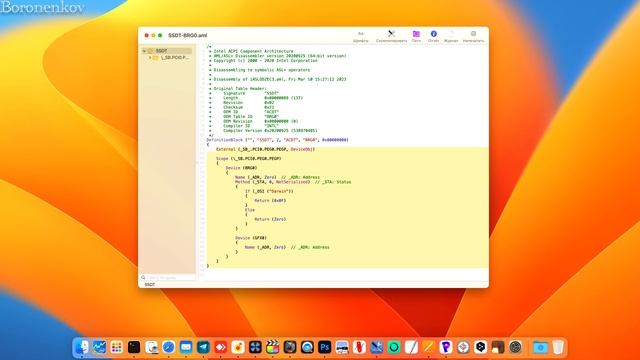Click the External (_SB_.PCI0.PEG0.PEGP line
Image resolution: width=640 pixels, height=360 pixels.
click(265, 149)
